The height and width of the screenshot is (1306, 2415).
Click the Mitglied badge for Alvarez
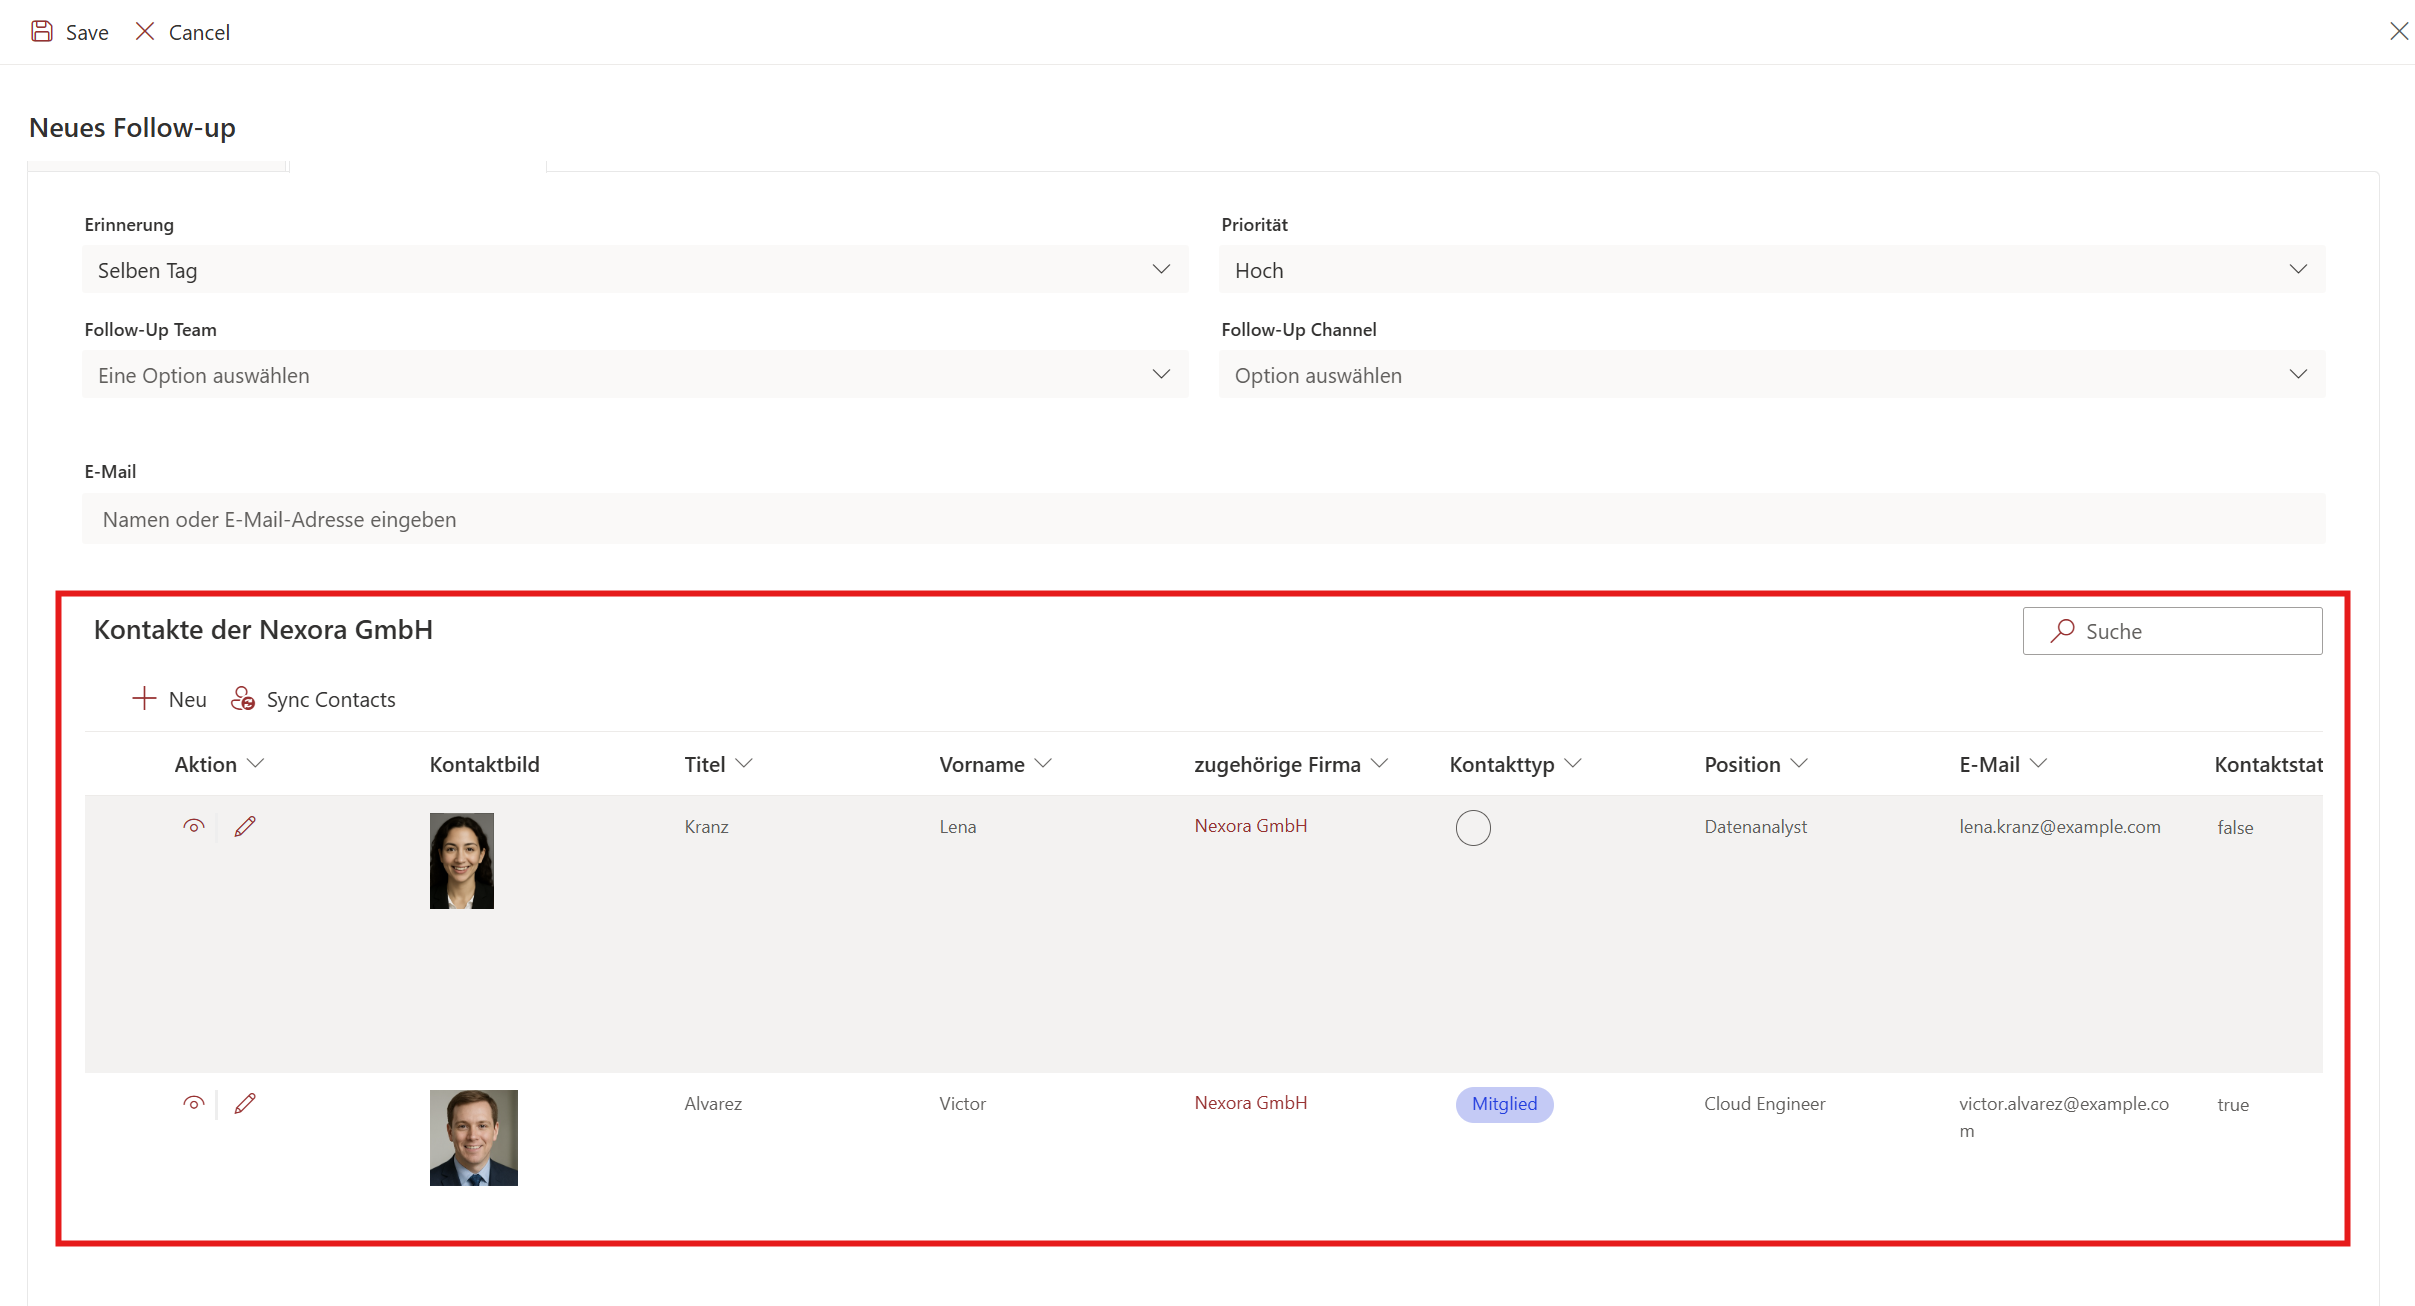[1504, 1104]
